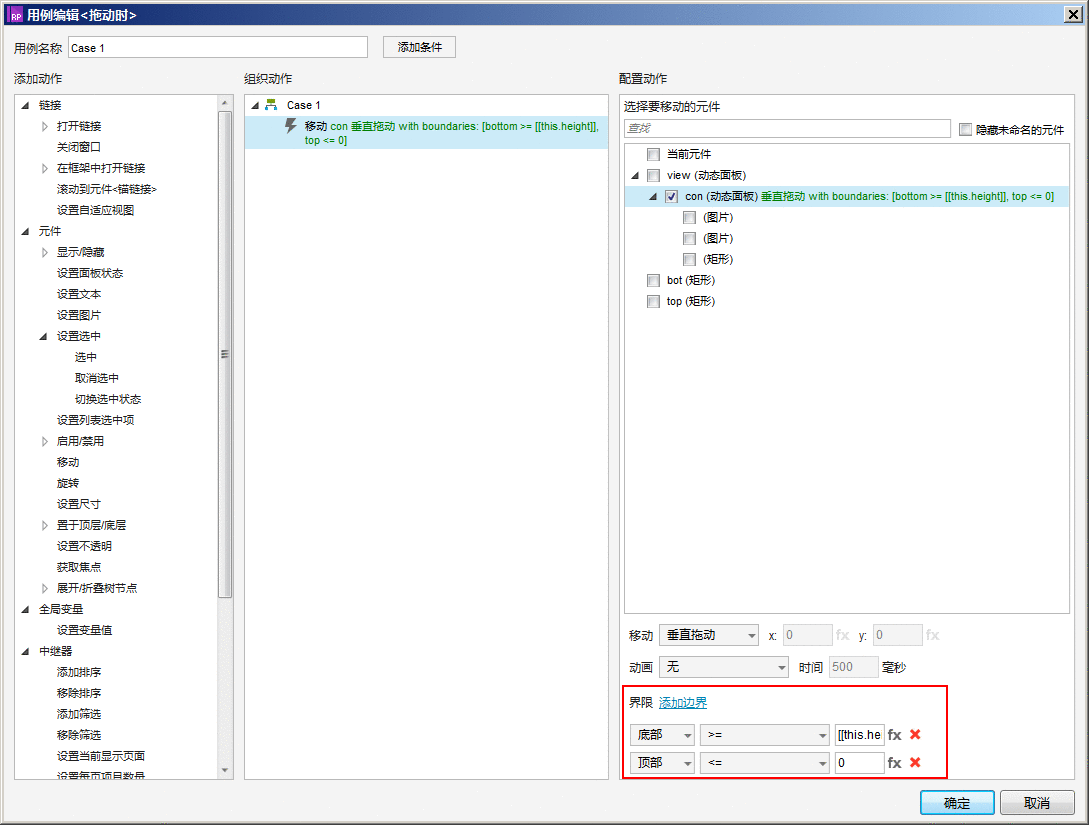
Task: Select the 滚动到元件<锚链接> action
Action: coord(106,189)
